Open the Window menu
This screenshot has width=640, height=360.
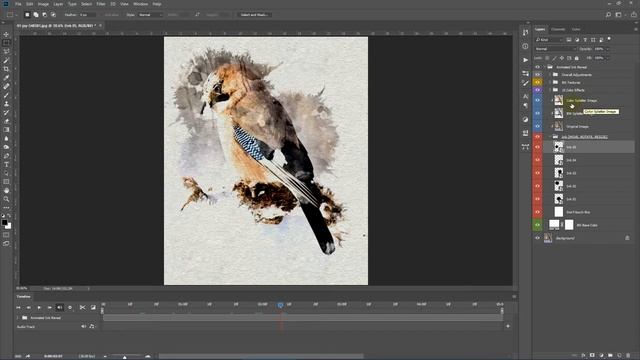coord(141,4)
